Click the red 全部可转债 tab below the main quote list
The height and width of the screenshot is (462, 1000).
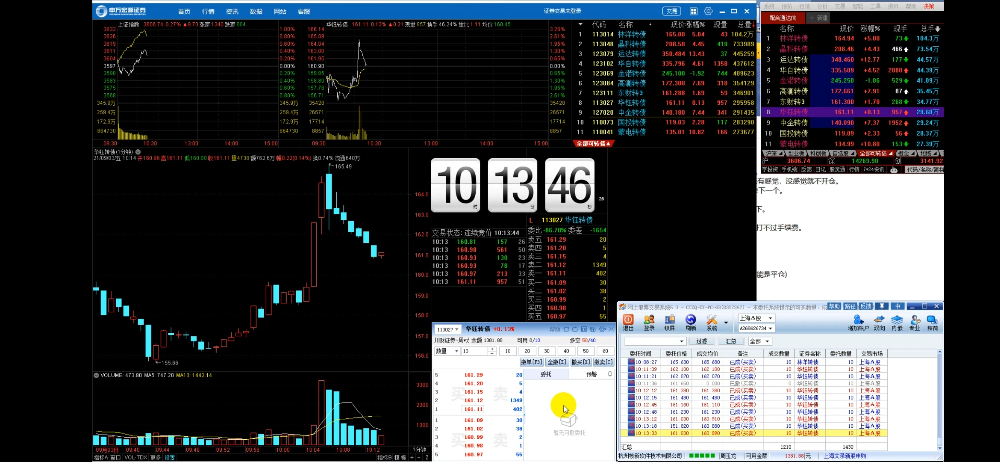[x=593, y=144]
